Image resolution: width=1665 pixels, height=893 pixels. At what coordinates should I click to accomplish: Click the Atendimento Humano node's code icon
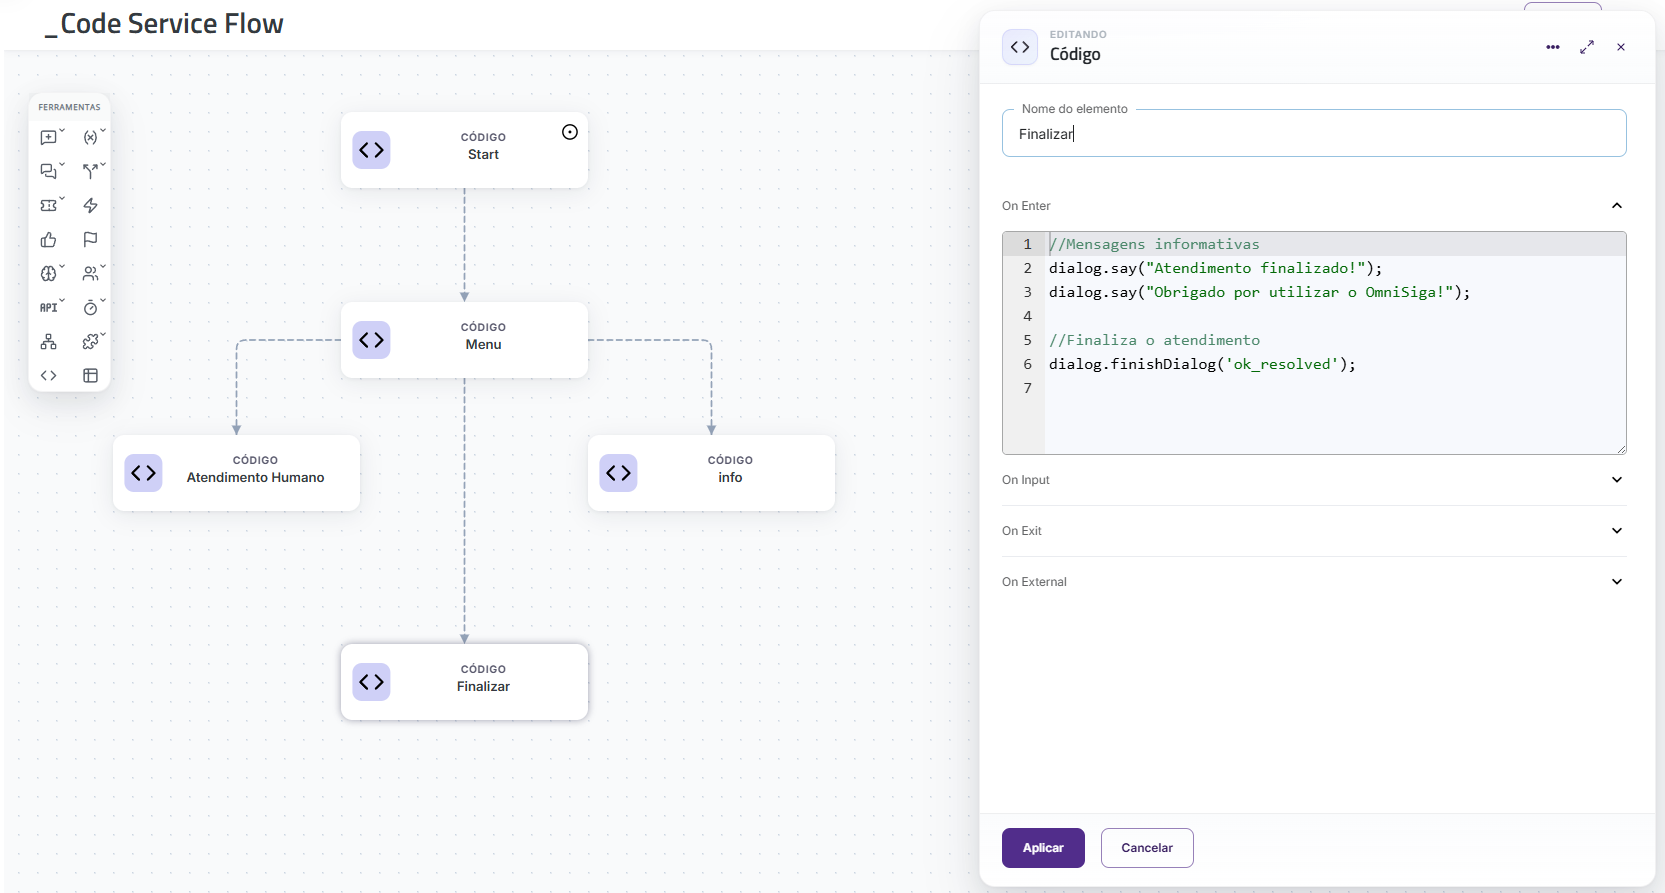point(143,473)
